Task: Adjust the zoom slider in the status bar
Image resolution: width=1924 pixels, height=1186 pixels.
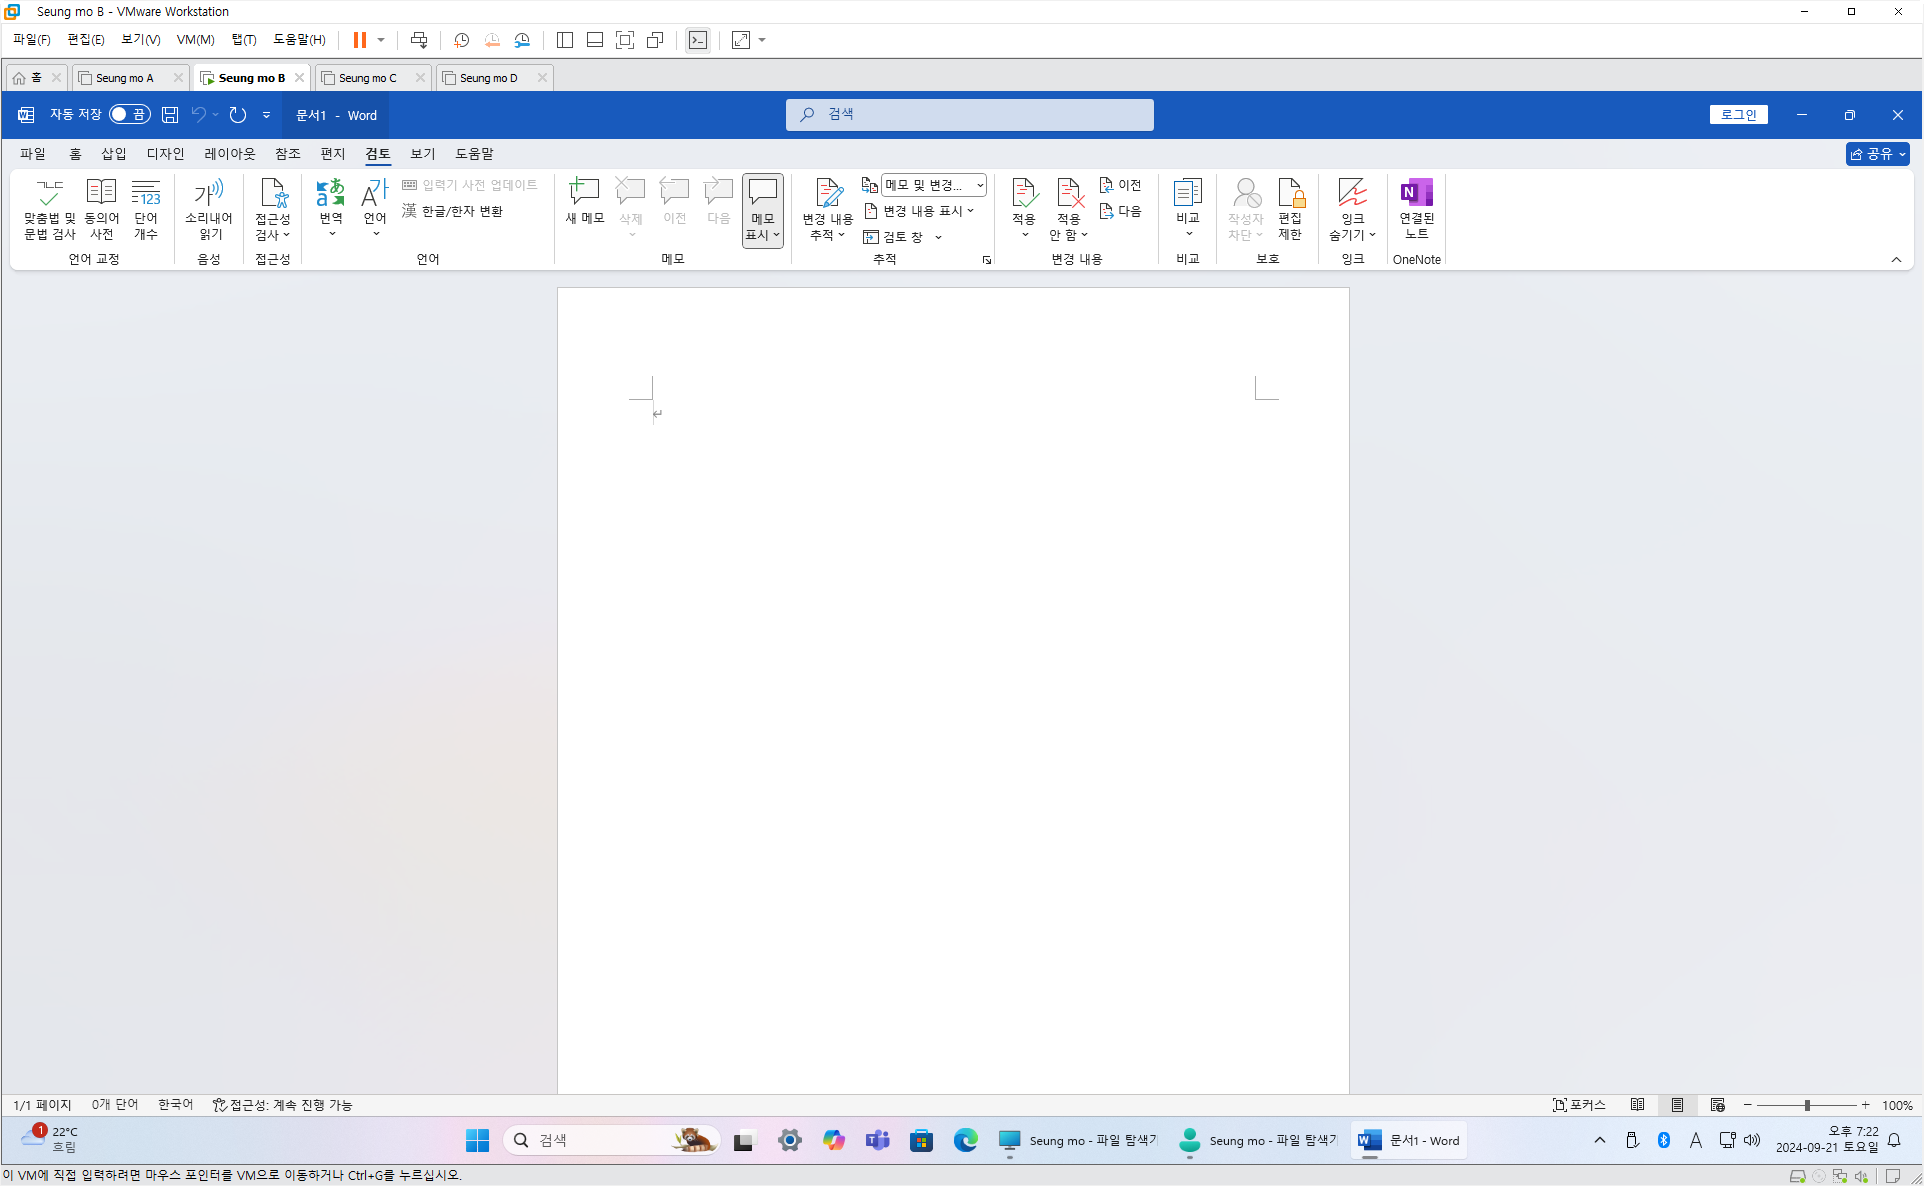Action: (x=1807, y=1105)
